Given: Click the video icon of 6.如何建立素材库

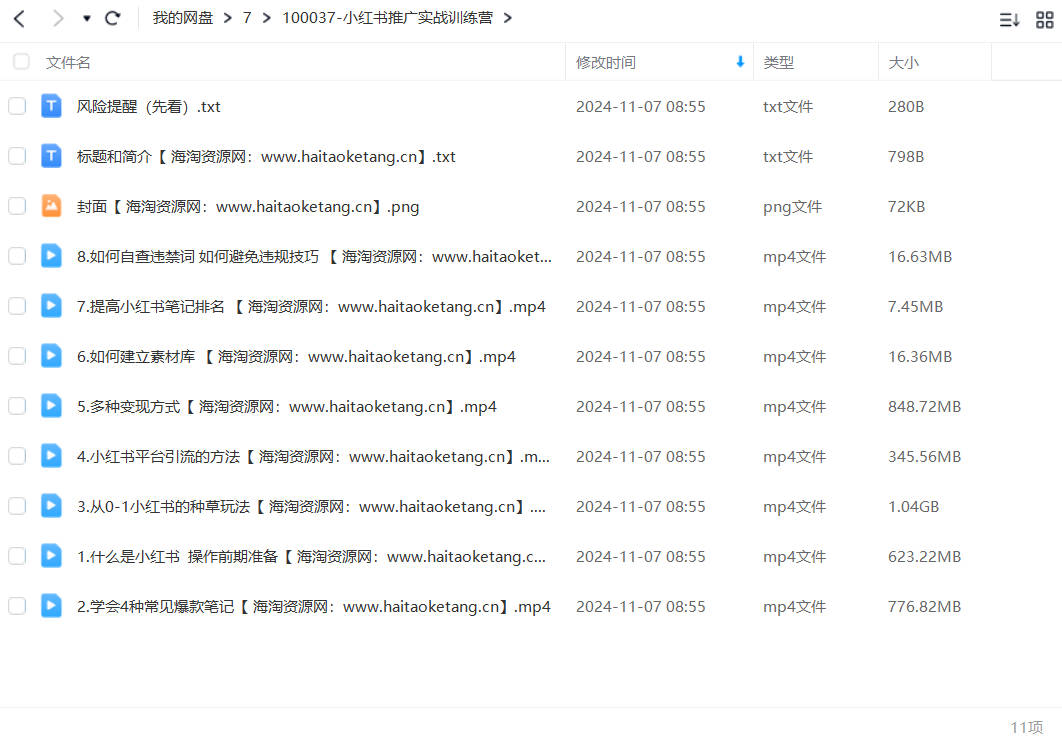Looking at the screenshot, I should [51, 356].
